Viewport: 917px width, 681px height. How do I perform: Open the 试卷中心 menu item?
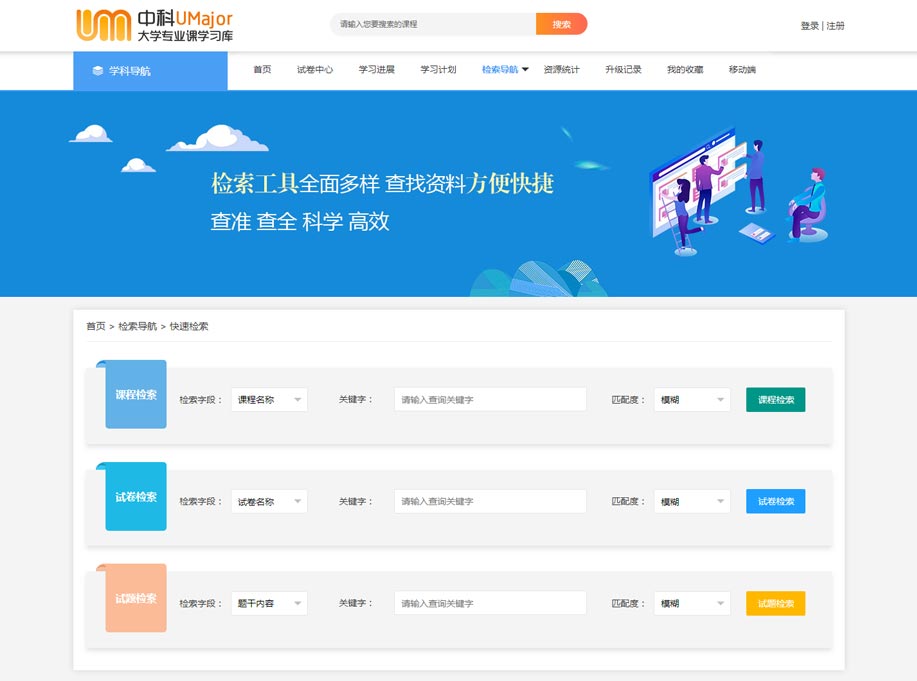(x=315, y=70)
